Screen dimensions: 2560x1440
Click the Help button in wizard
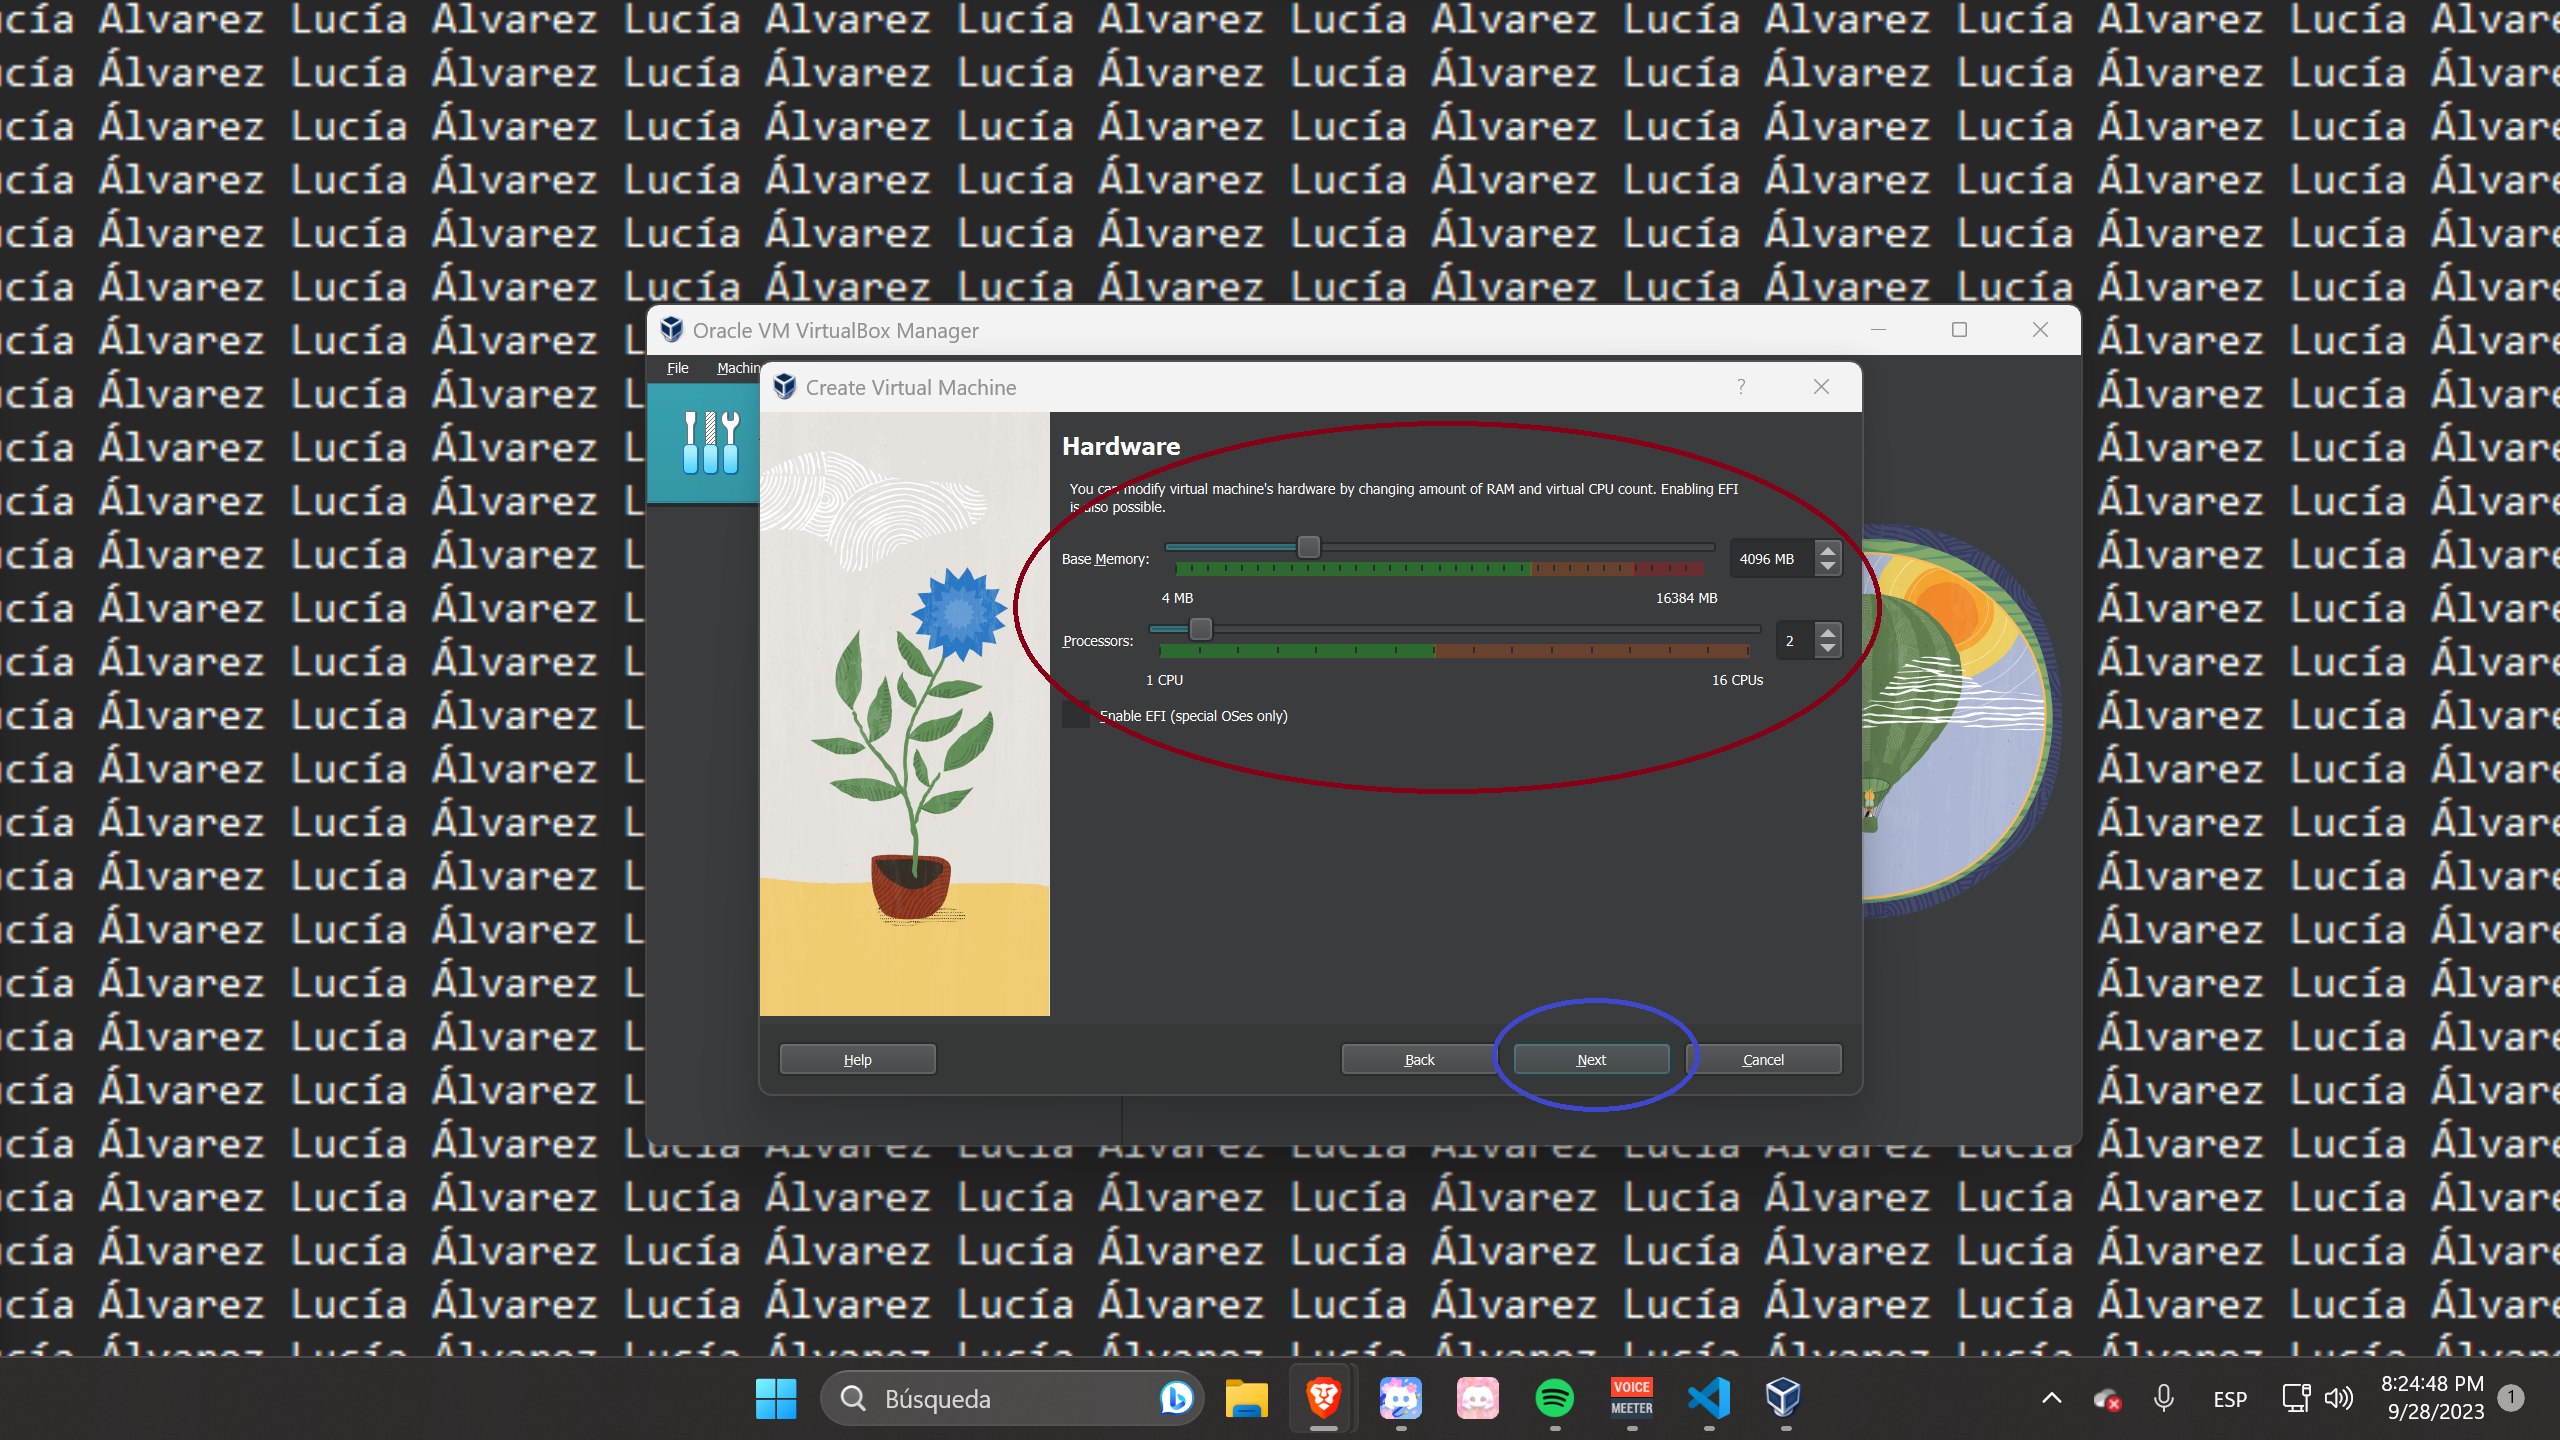coord(856,1058)
